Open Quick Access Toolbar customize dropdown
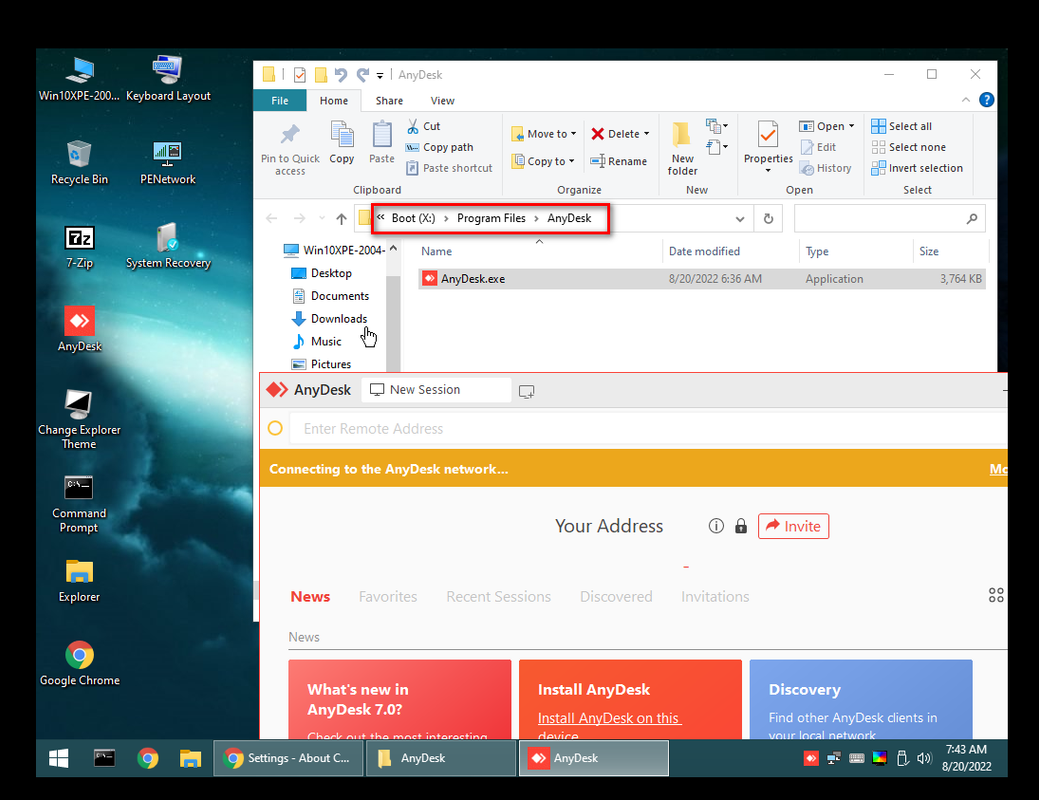 tap(380, 76)
